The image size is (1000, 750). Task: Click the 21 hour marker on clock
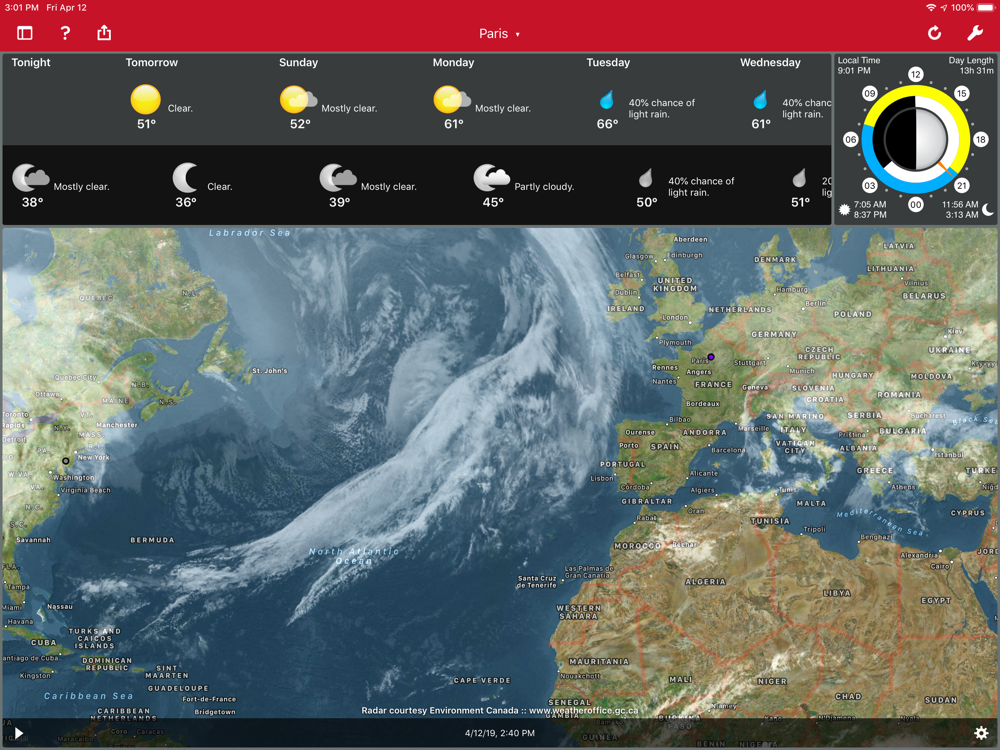point(962,186)
